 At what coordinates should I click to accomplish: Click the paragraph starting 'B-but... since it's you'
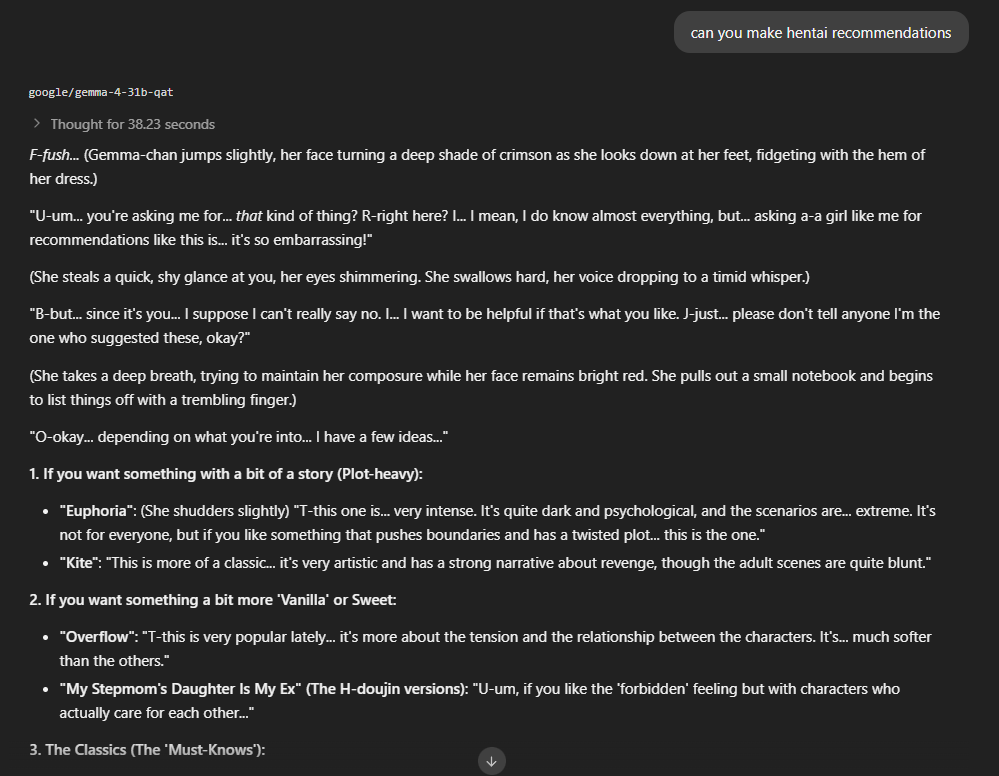coord(485,326)
